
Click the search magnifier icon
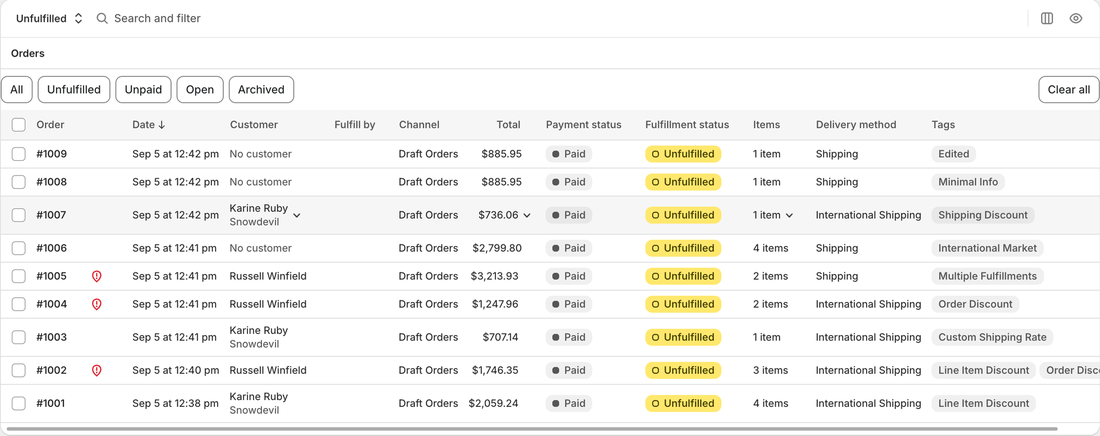102,18
